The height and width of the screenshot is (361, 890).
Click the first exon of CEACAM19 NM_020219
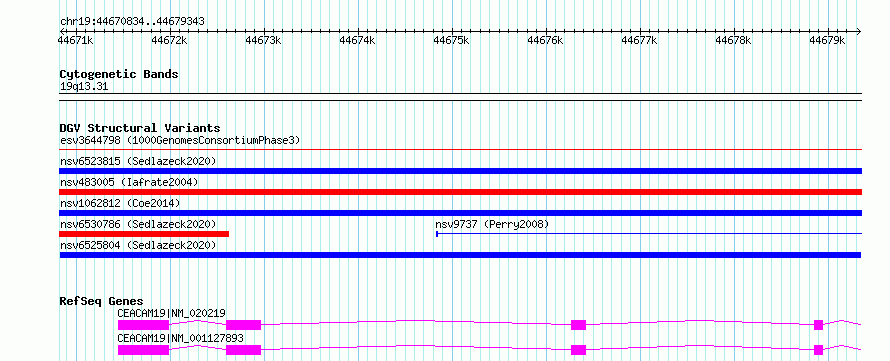143,325
